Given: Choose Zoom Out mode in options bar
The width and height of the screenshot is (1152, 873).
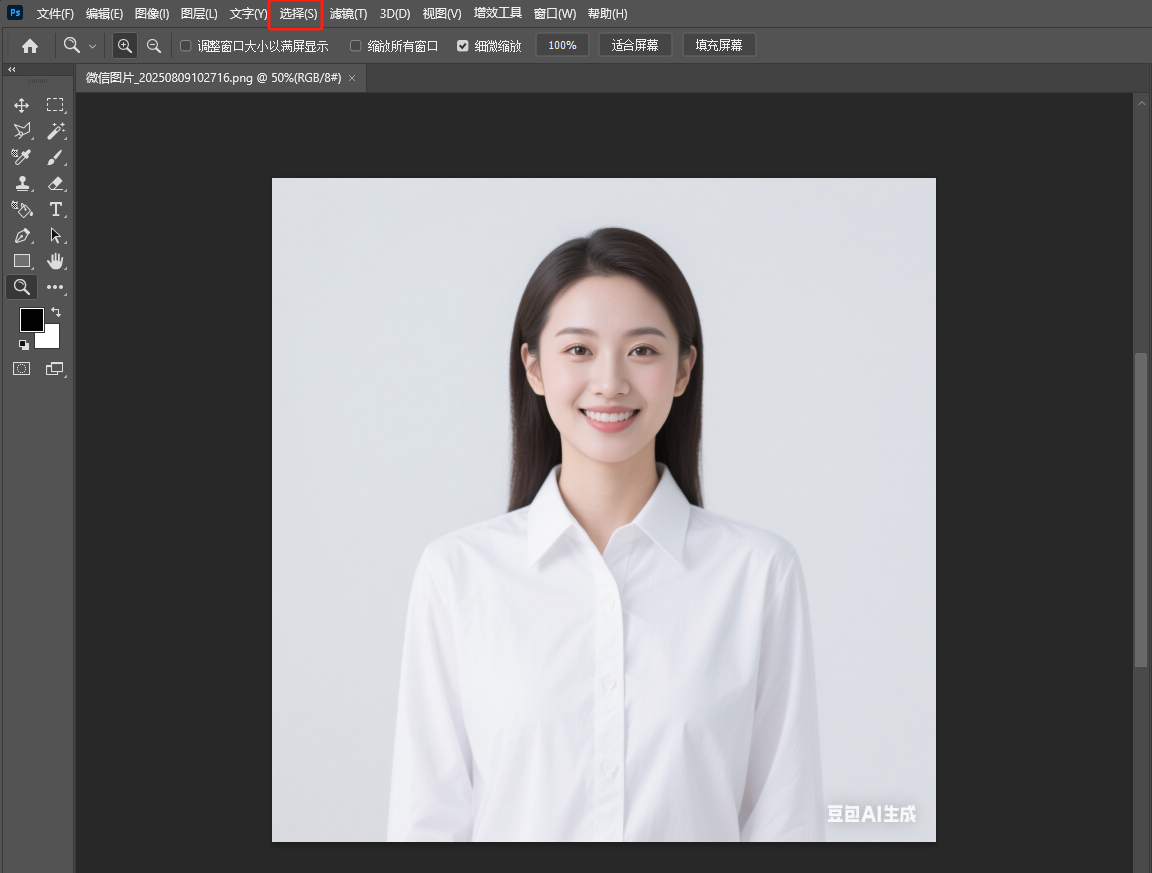Looking at the screenshot, I should (154, 46).
